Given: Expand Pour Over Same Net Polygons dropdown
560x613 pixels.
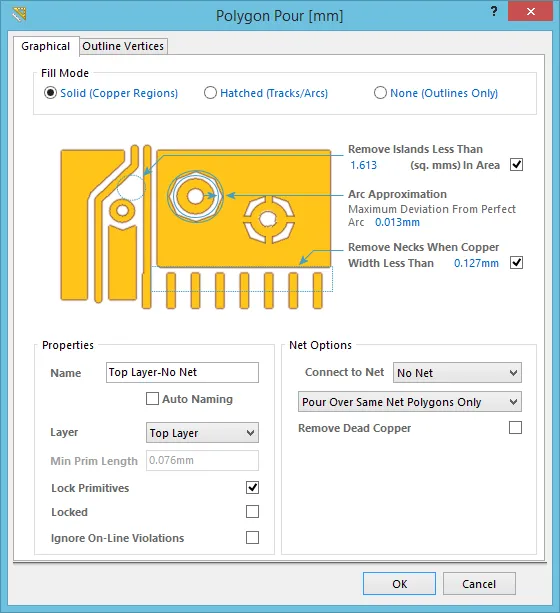Looking at the screenshot, I should click(409, 402).
